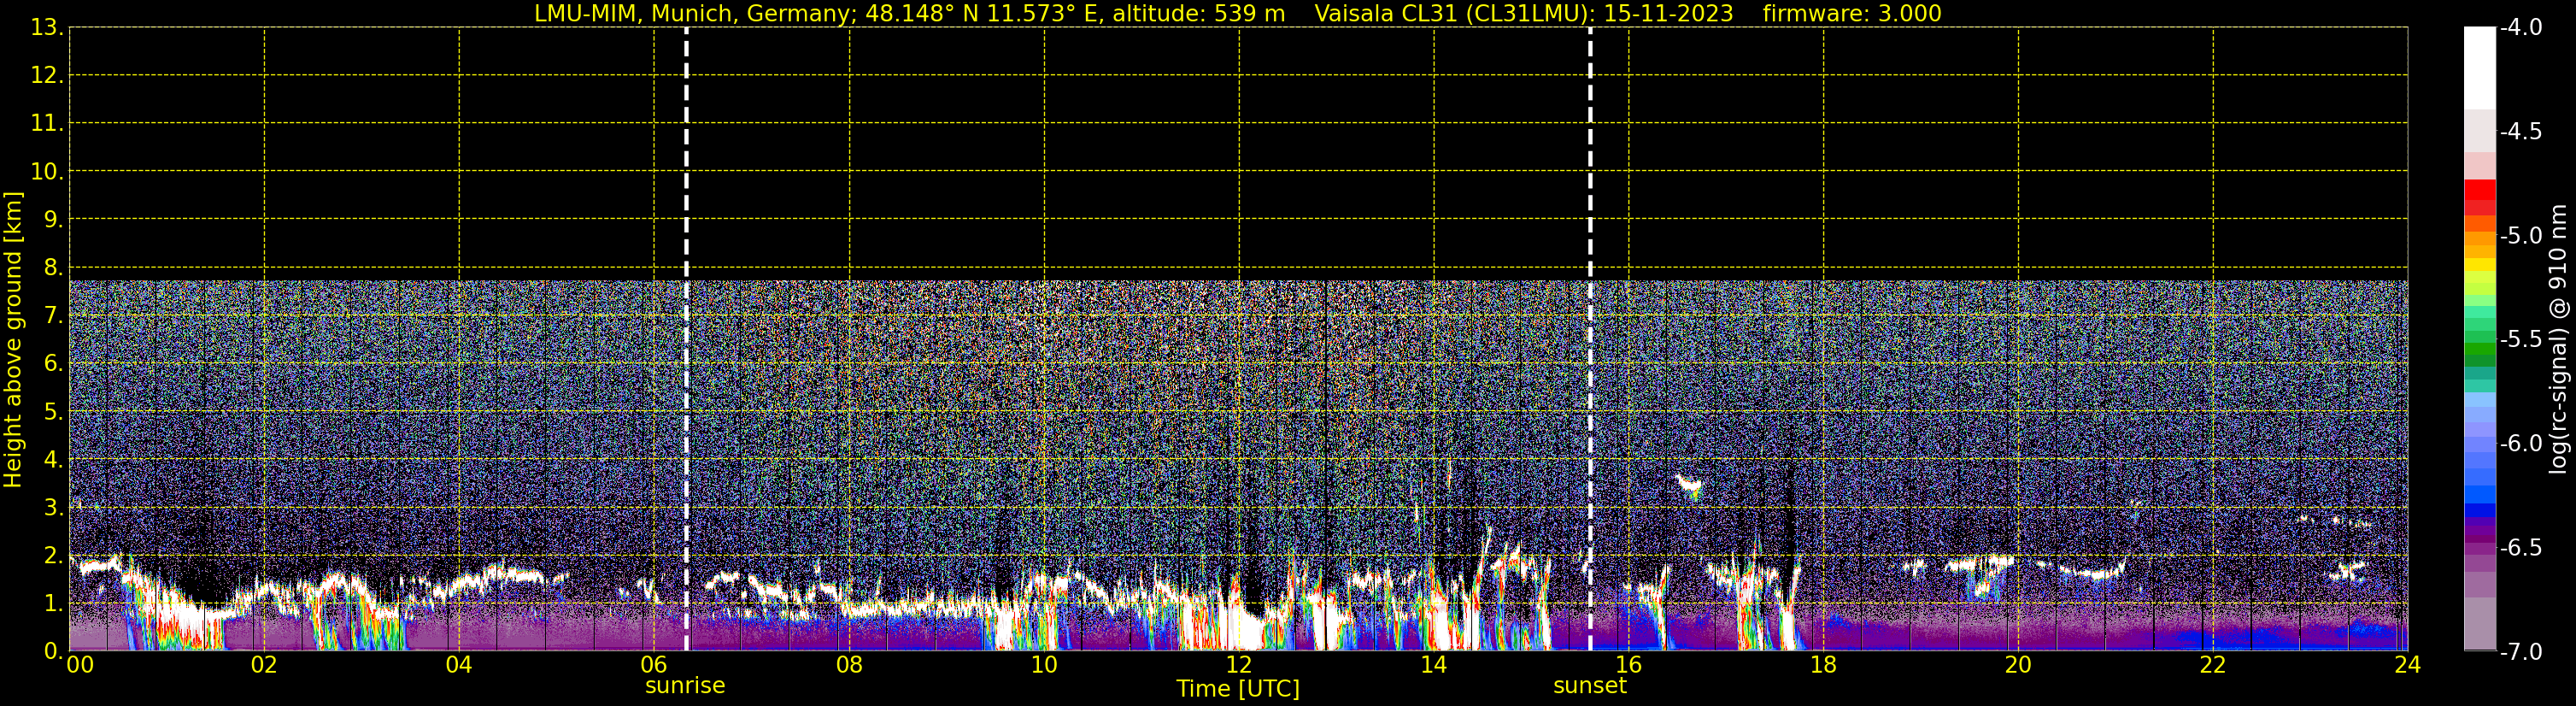
Task: Click the time tick label 02
Action: pos(264,666)
